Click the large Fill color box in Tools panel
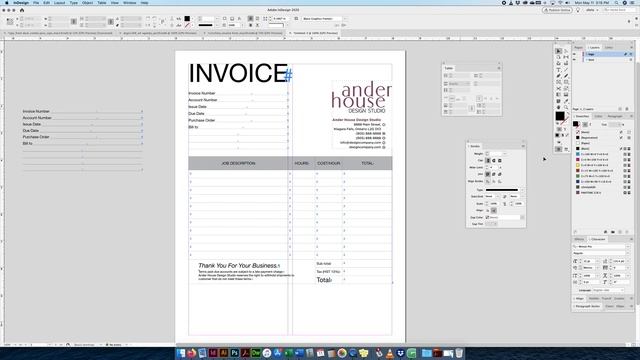Viewport: 640px width, 360px height. click(560, 116)
